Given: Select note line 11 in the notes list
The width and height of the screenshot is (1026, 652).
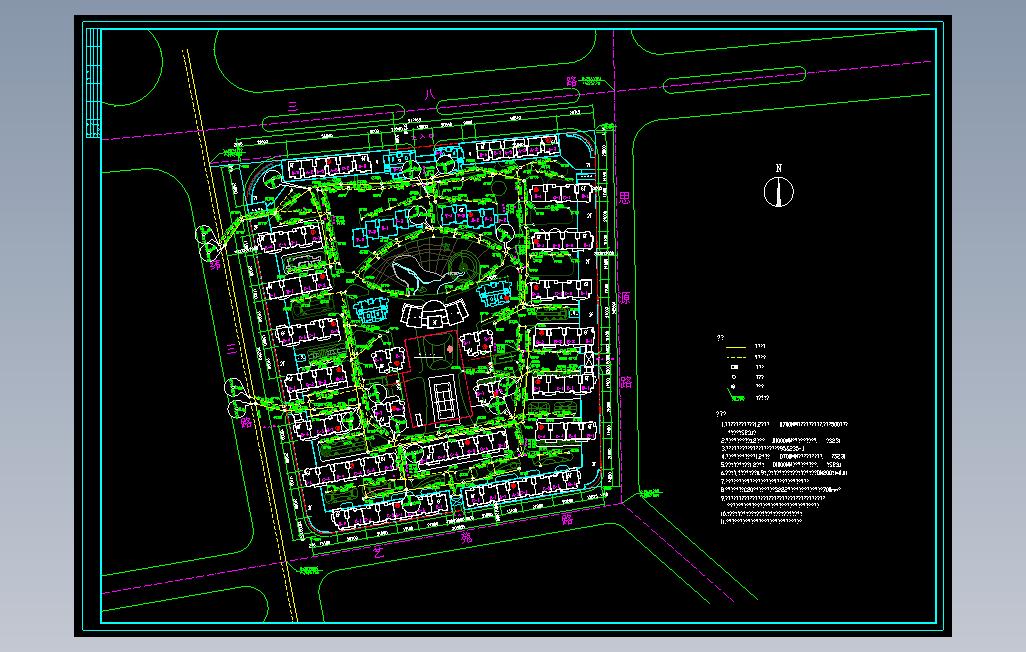Looking at the screenshot, I should (x=761, y=522).
